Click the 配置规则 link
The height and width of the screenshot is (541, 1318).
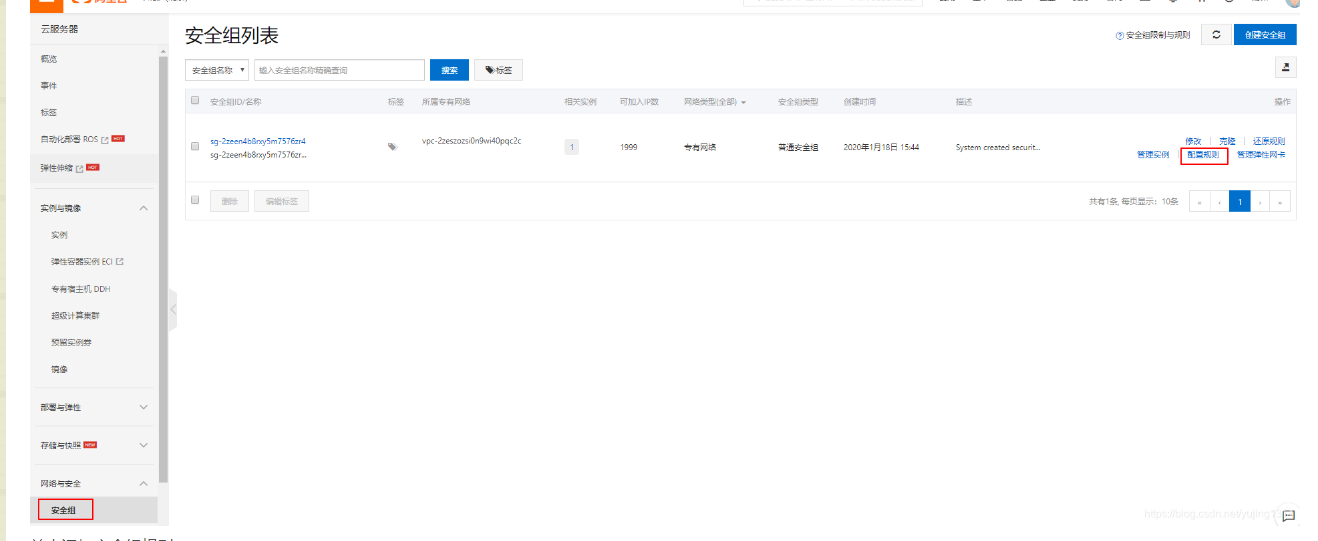[x=1203, y=155]
